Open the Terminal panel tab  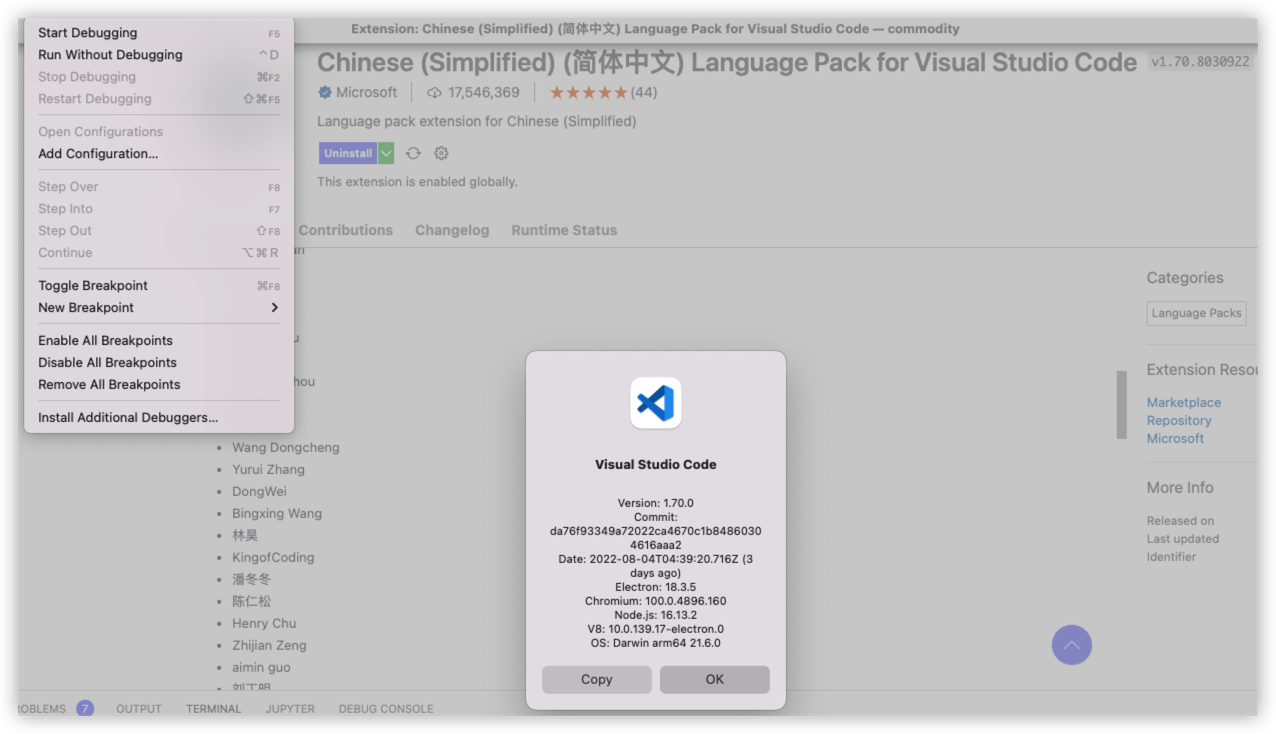tap(212, 708)
